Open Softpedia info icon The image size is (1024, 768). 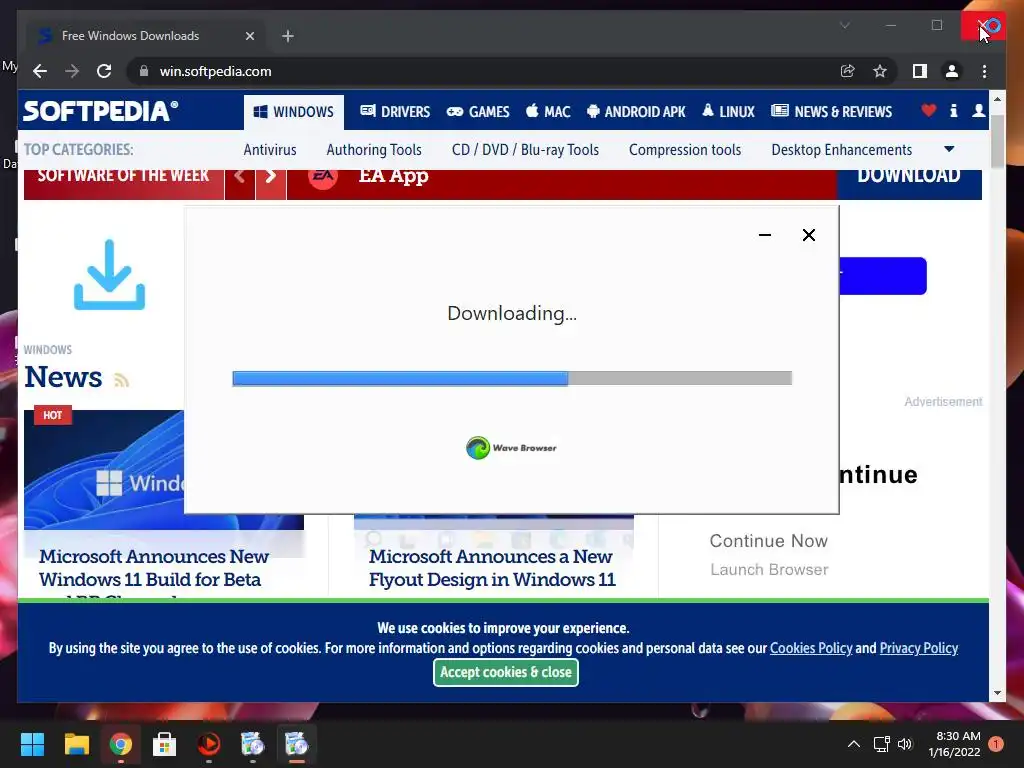[953, 110]
